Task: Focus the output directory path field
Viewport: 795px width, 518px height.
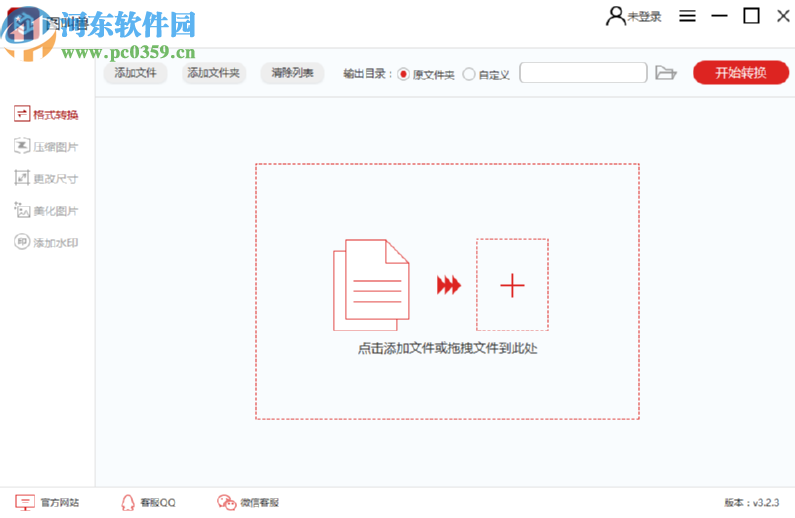Action: [583, 73]
